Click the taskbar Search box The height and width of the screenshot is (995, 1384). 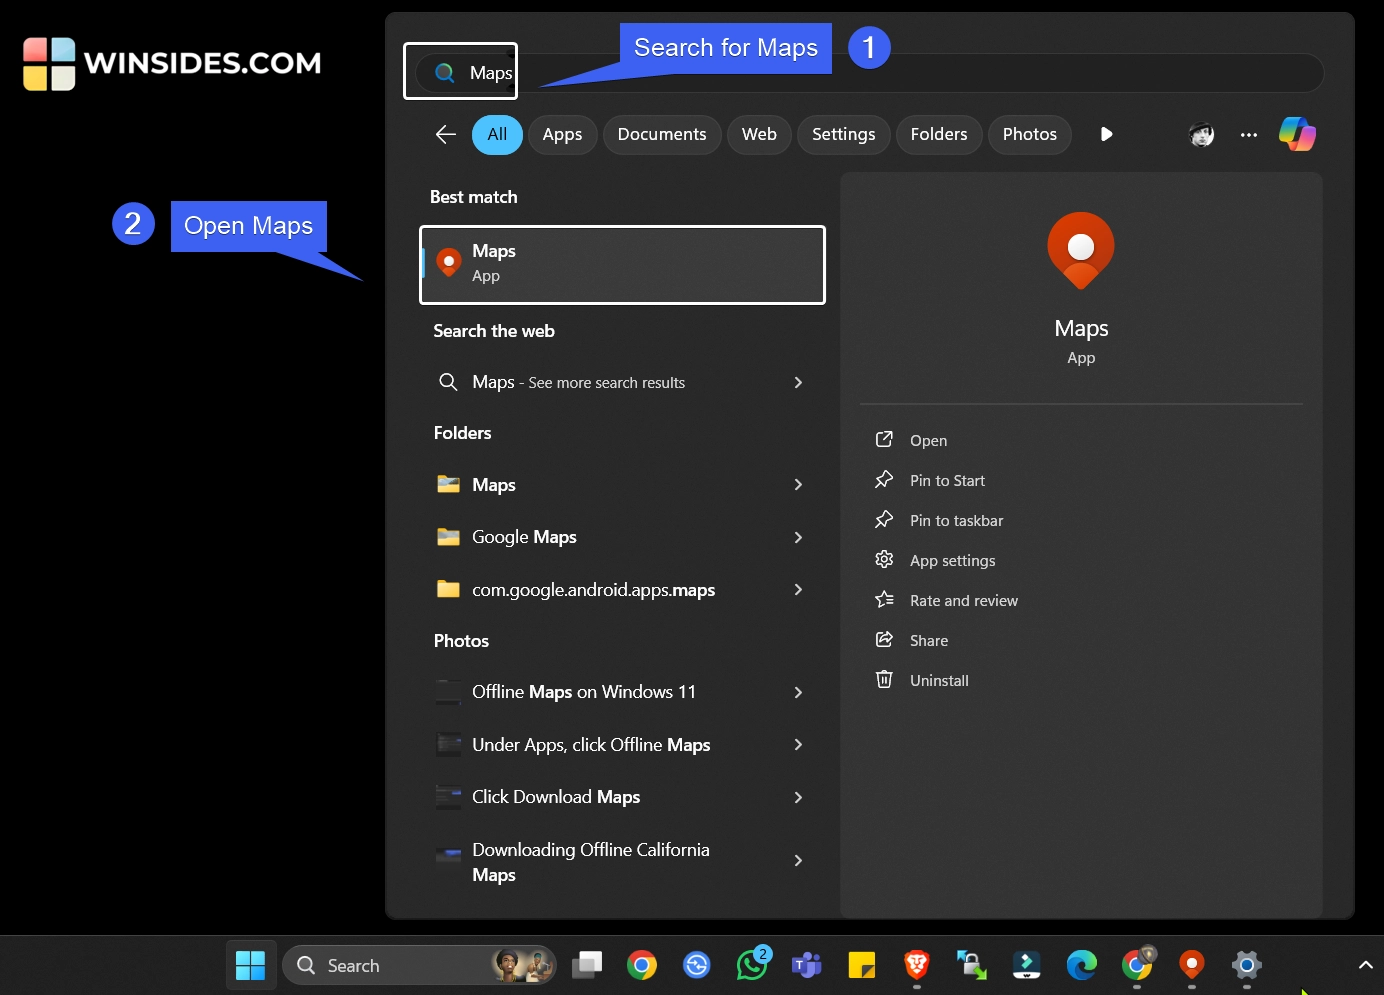420,966
